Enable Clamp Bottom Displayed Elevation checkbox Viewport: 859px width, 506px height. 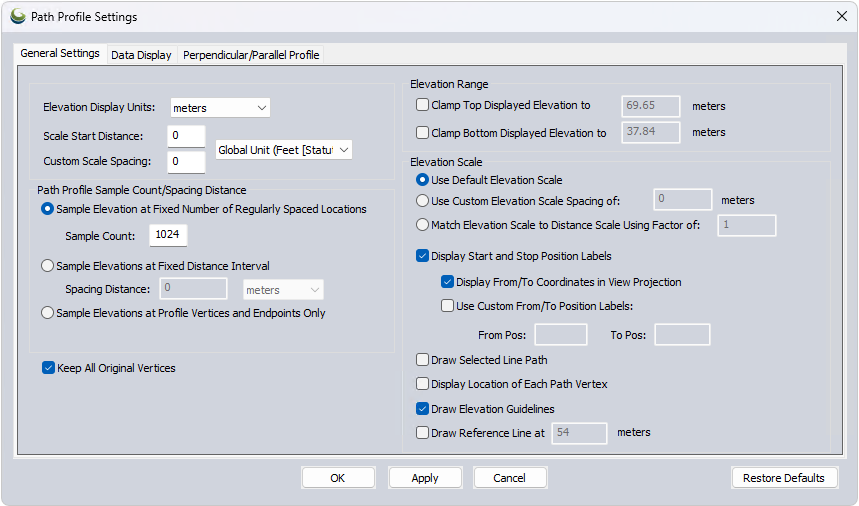pyautogui.click(x=422, y=132)
